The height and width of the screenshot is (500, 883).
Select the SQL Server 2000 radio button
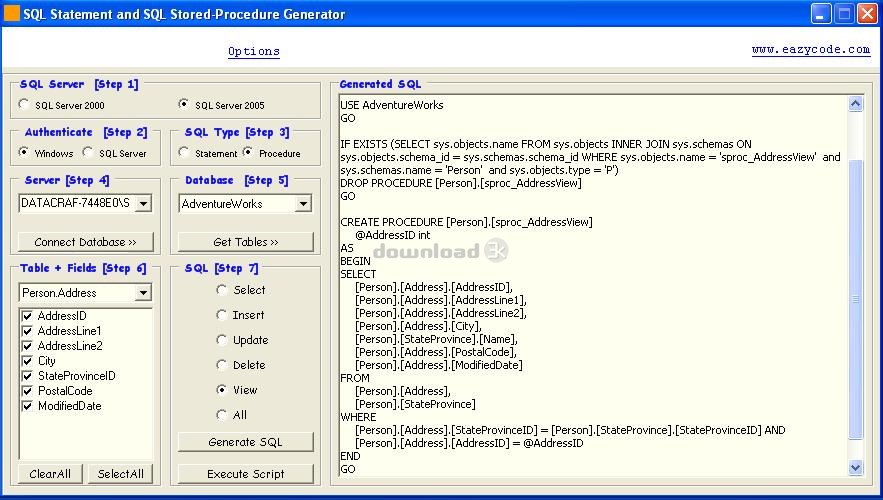pyautogui.click(x=25, y=104)
